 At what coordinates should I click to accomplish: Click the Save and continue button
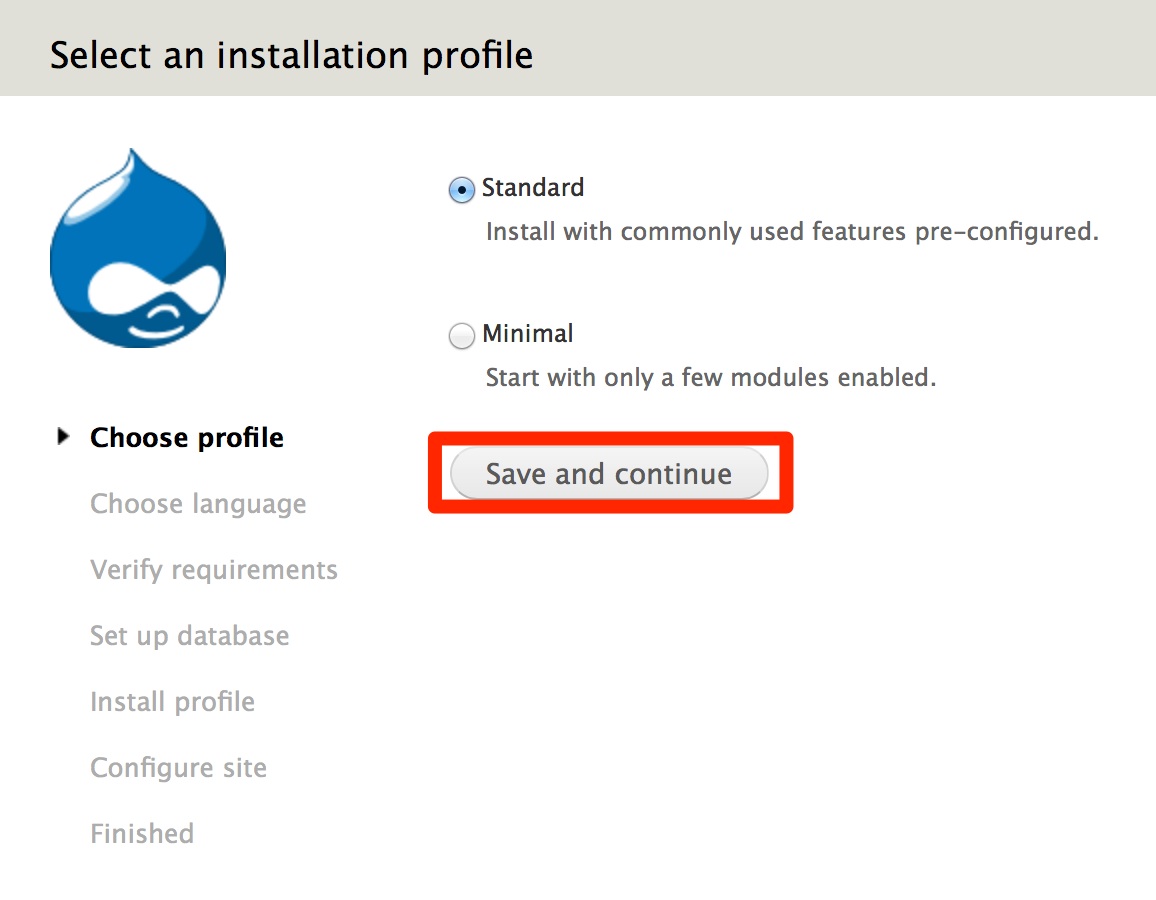(609, 473)
